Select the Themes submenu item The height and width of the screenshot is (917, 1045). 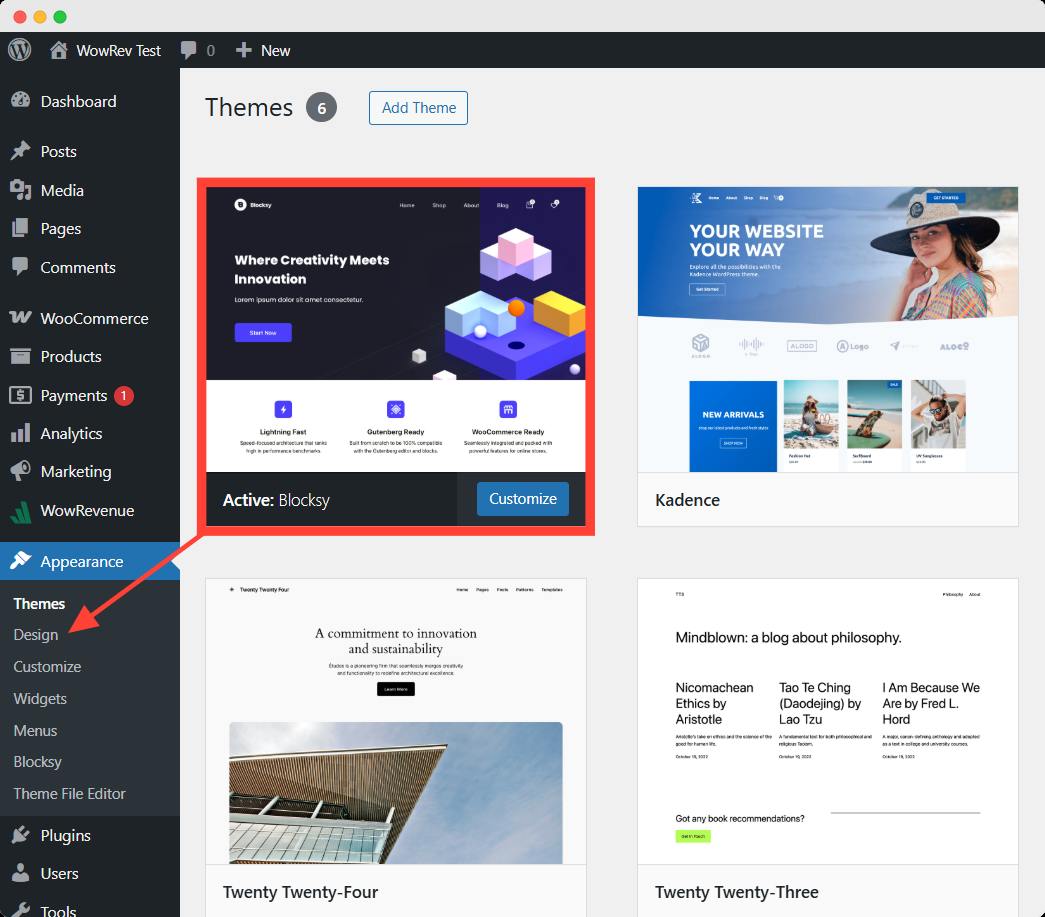[39, 603]
